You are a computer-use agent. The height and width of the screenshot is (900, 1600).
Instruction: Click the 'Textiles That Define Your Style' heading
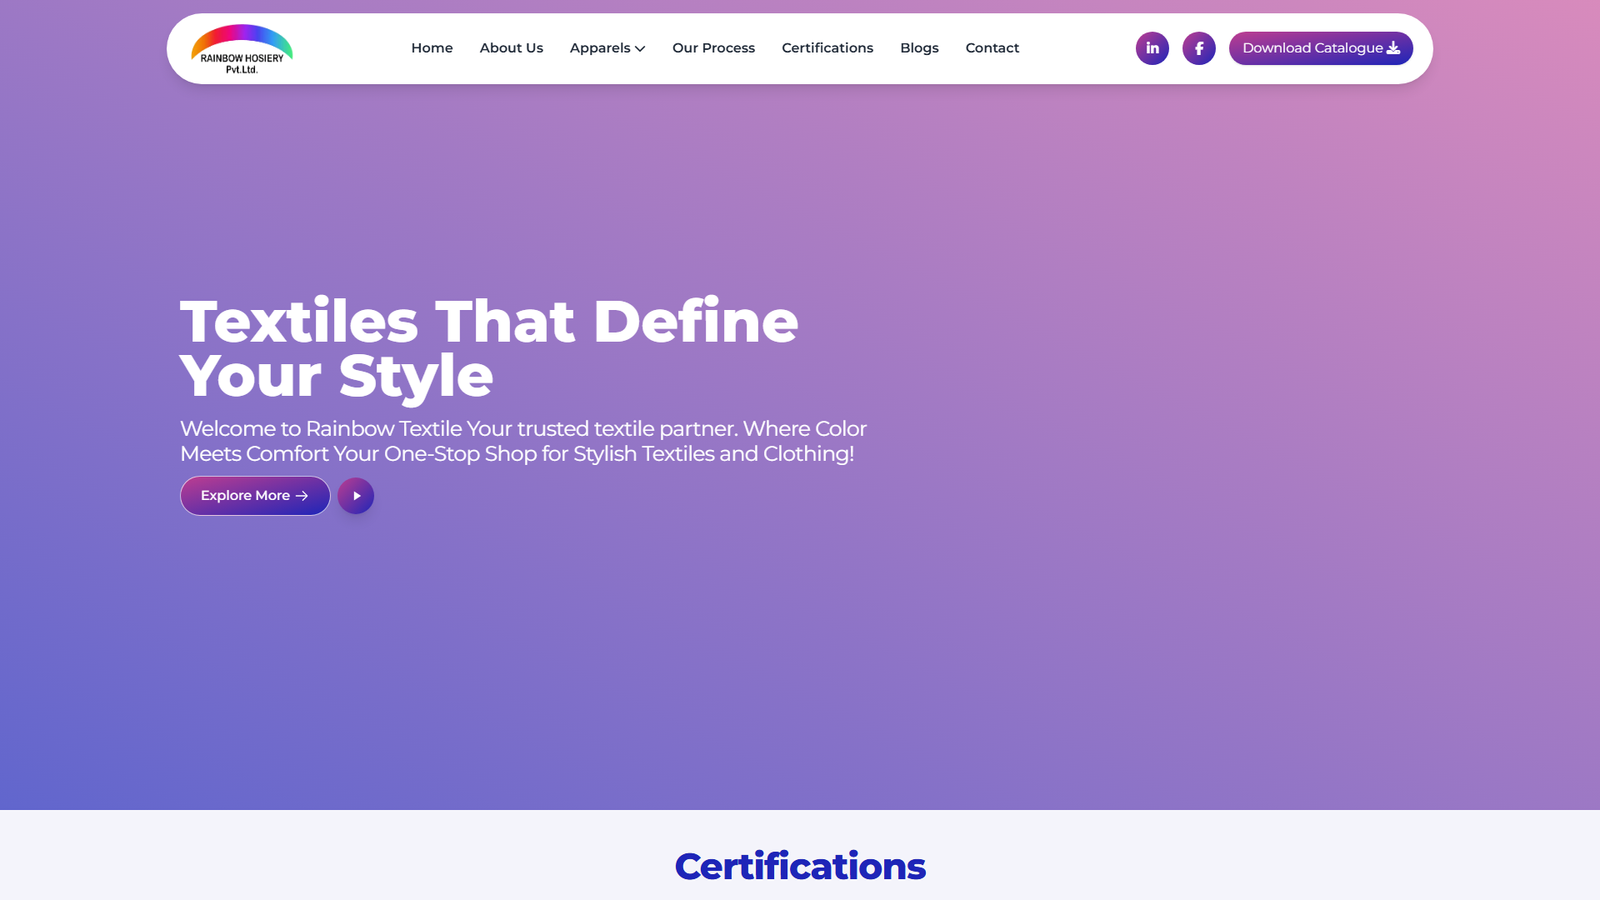coord(488,348)
